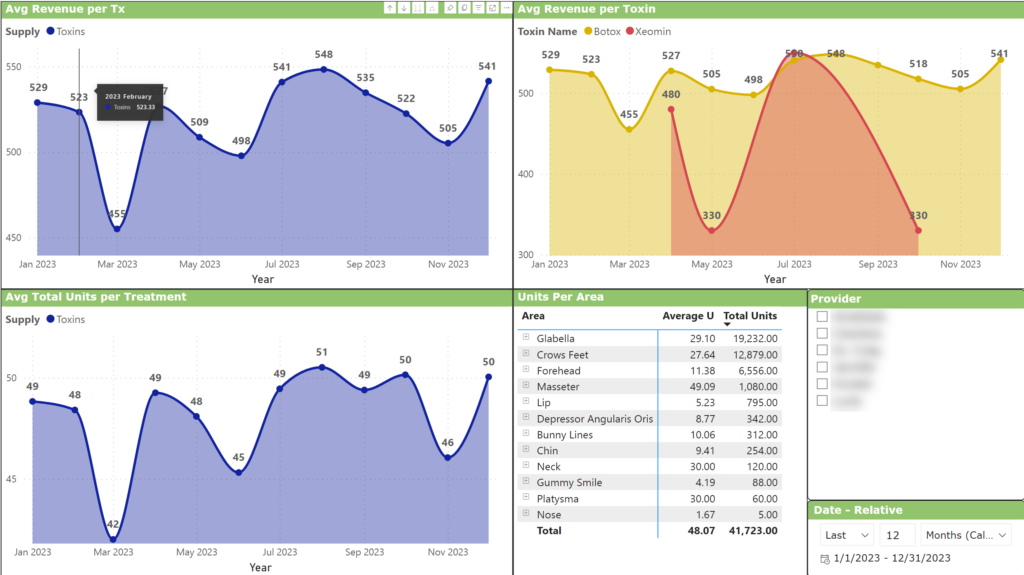Expand the Glabella row
This screenshot has height=575, width=1024.
pyautogui.click(x=525, y=338)
